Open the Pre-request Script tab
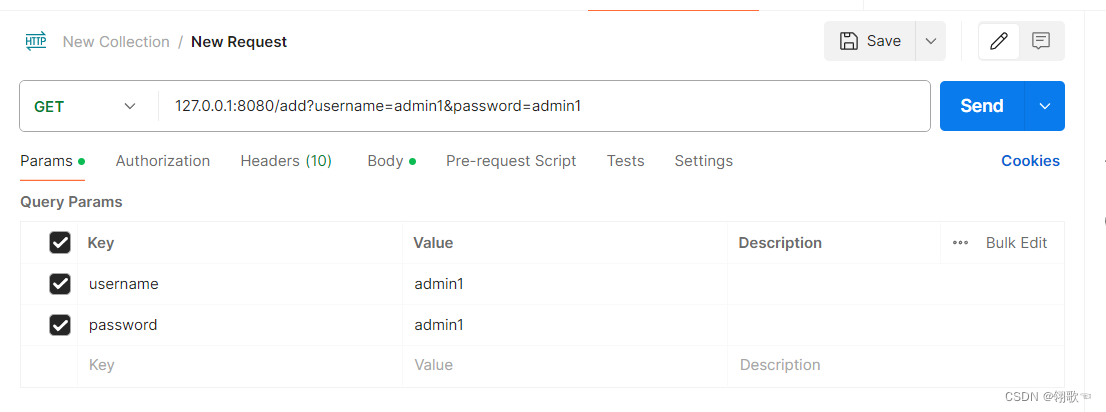 point(511,161)
